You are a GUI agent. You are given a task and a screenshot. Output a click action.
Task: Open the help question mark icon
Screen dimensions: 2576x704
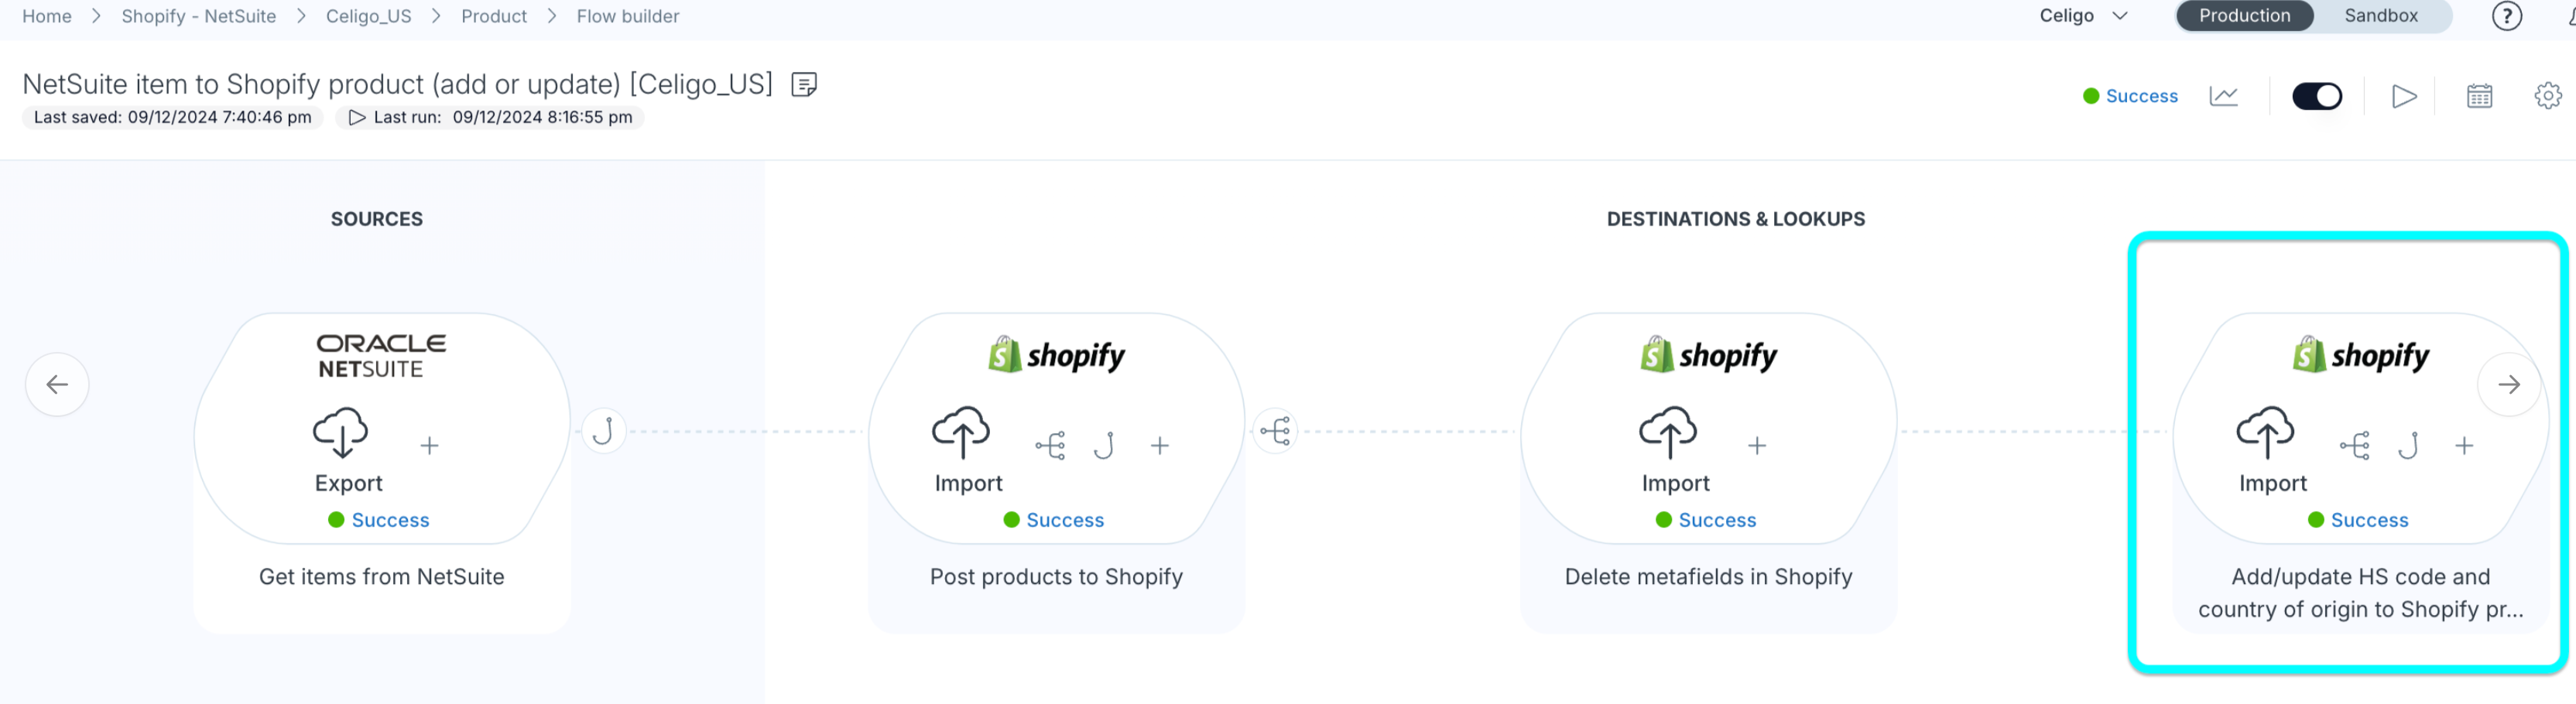tap(2506, 16)
